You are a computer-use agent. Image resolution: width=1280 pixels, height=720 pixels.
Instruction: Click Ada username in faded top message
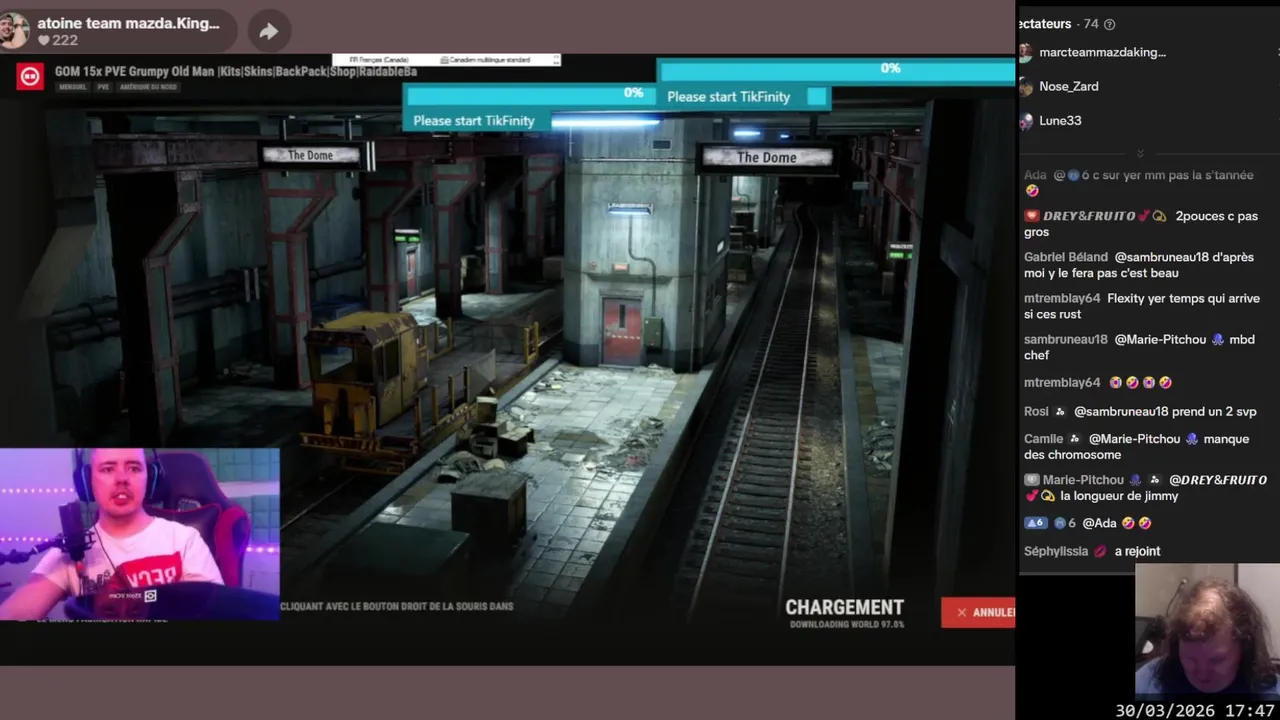coord(1035,175)
